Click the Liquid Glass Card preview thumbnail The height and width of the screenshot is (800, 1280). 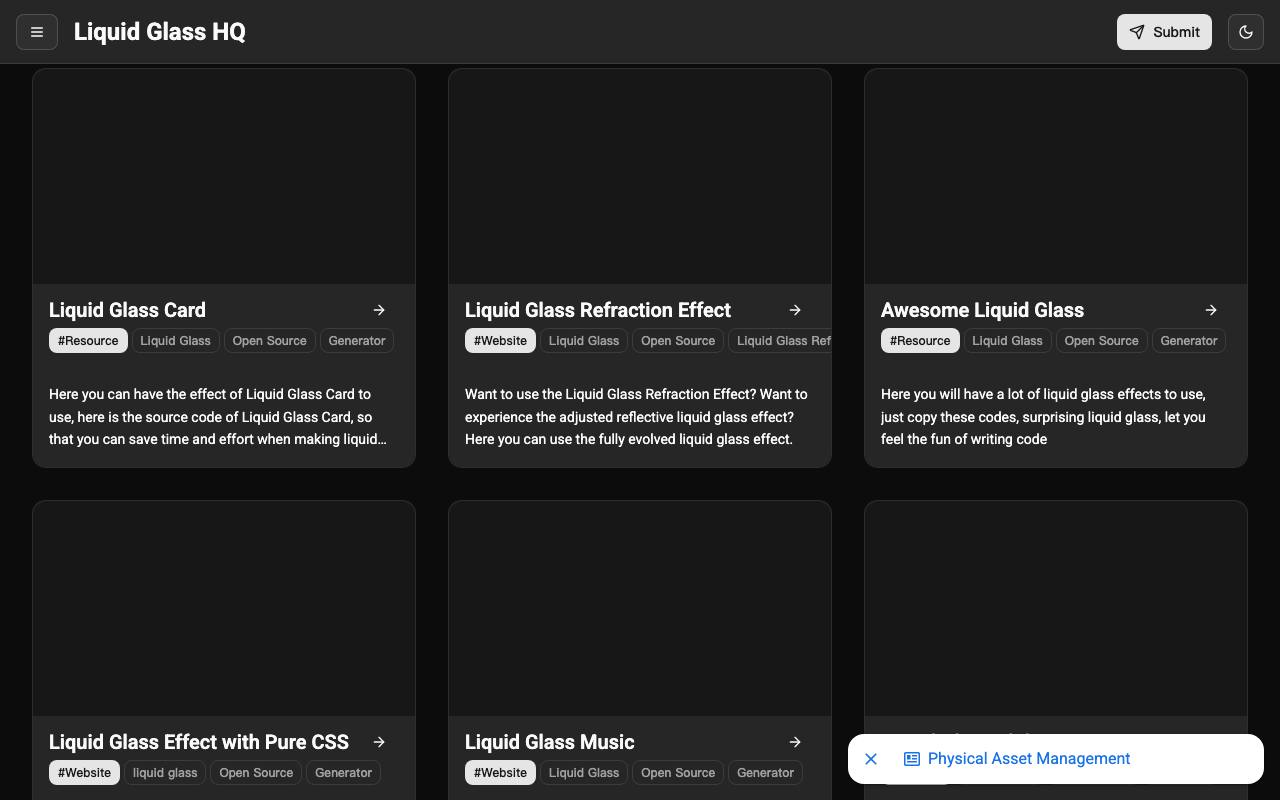pyautogui.click(x=224, y=176)
